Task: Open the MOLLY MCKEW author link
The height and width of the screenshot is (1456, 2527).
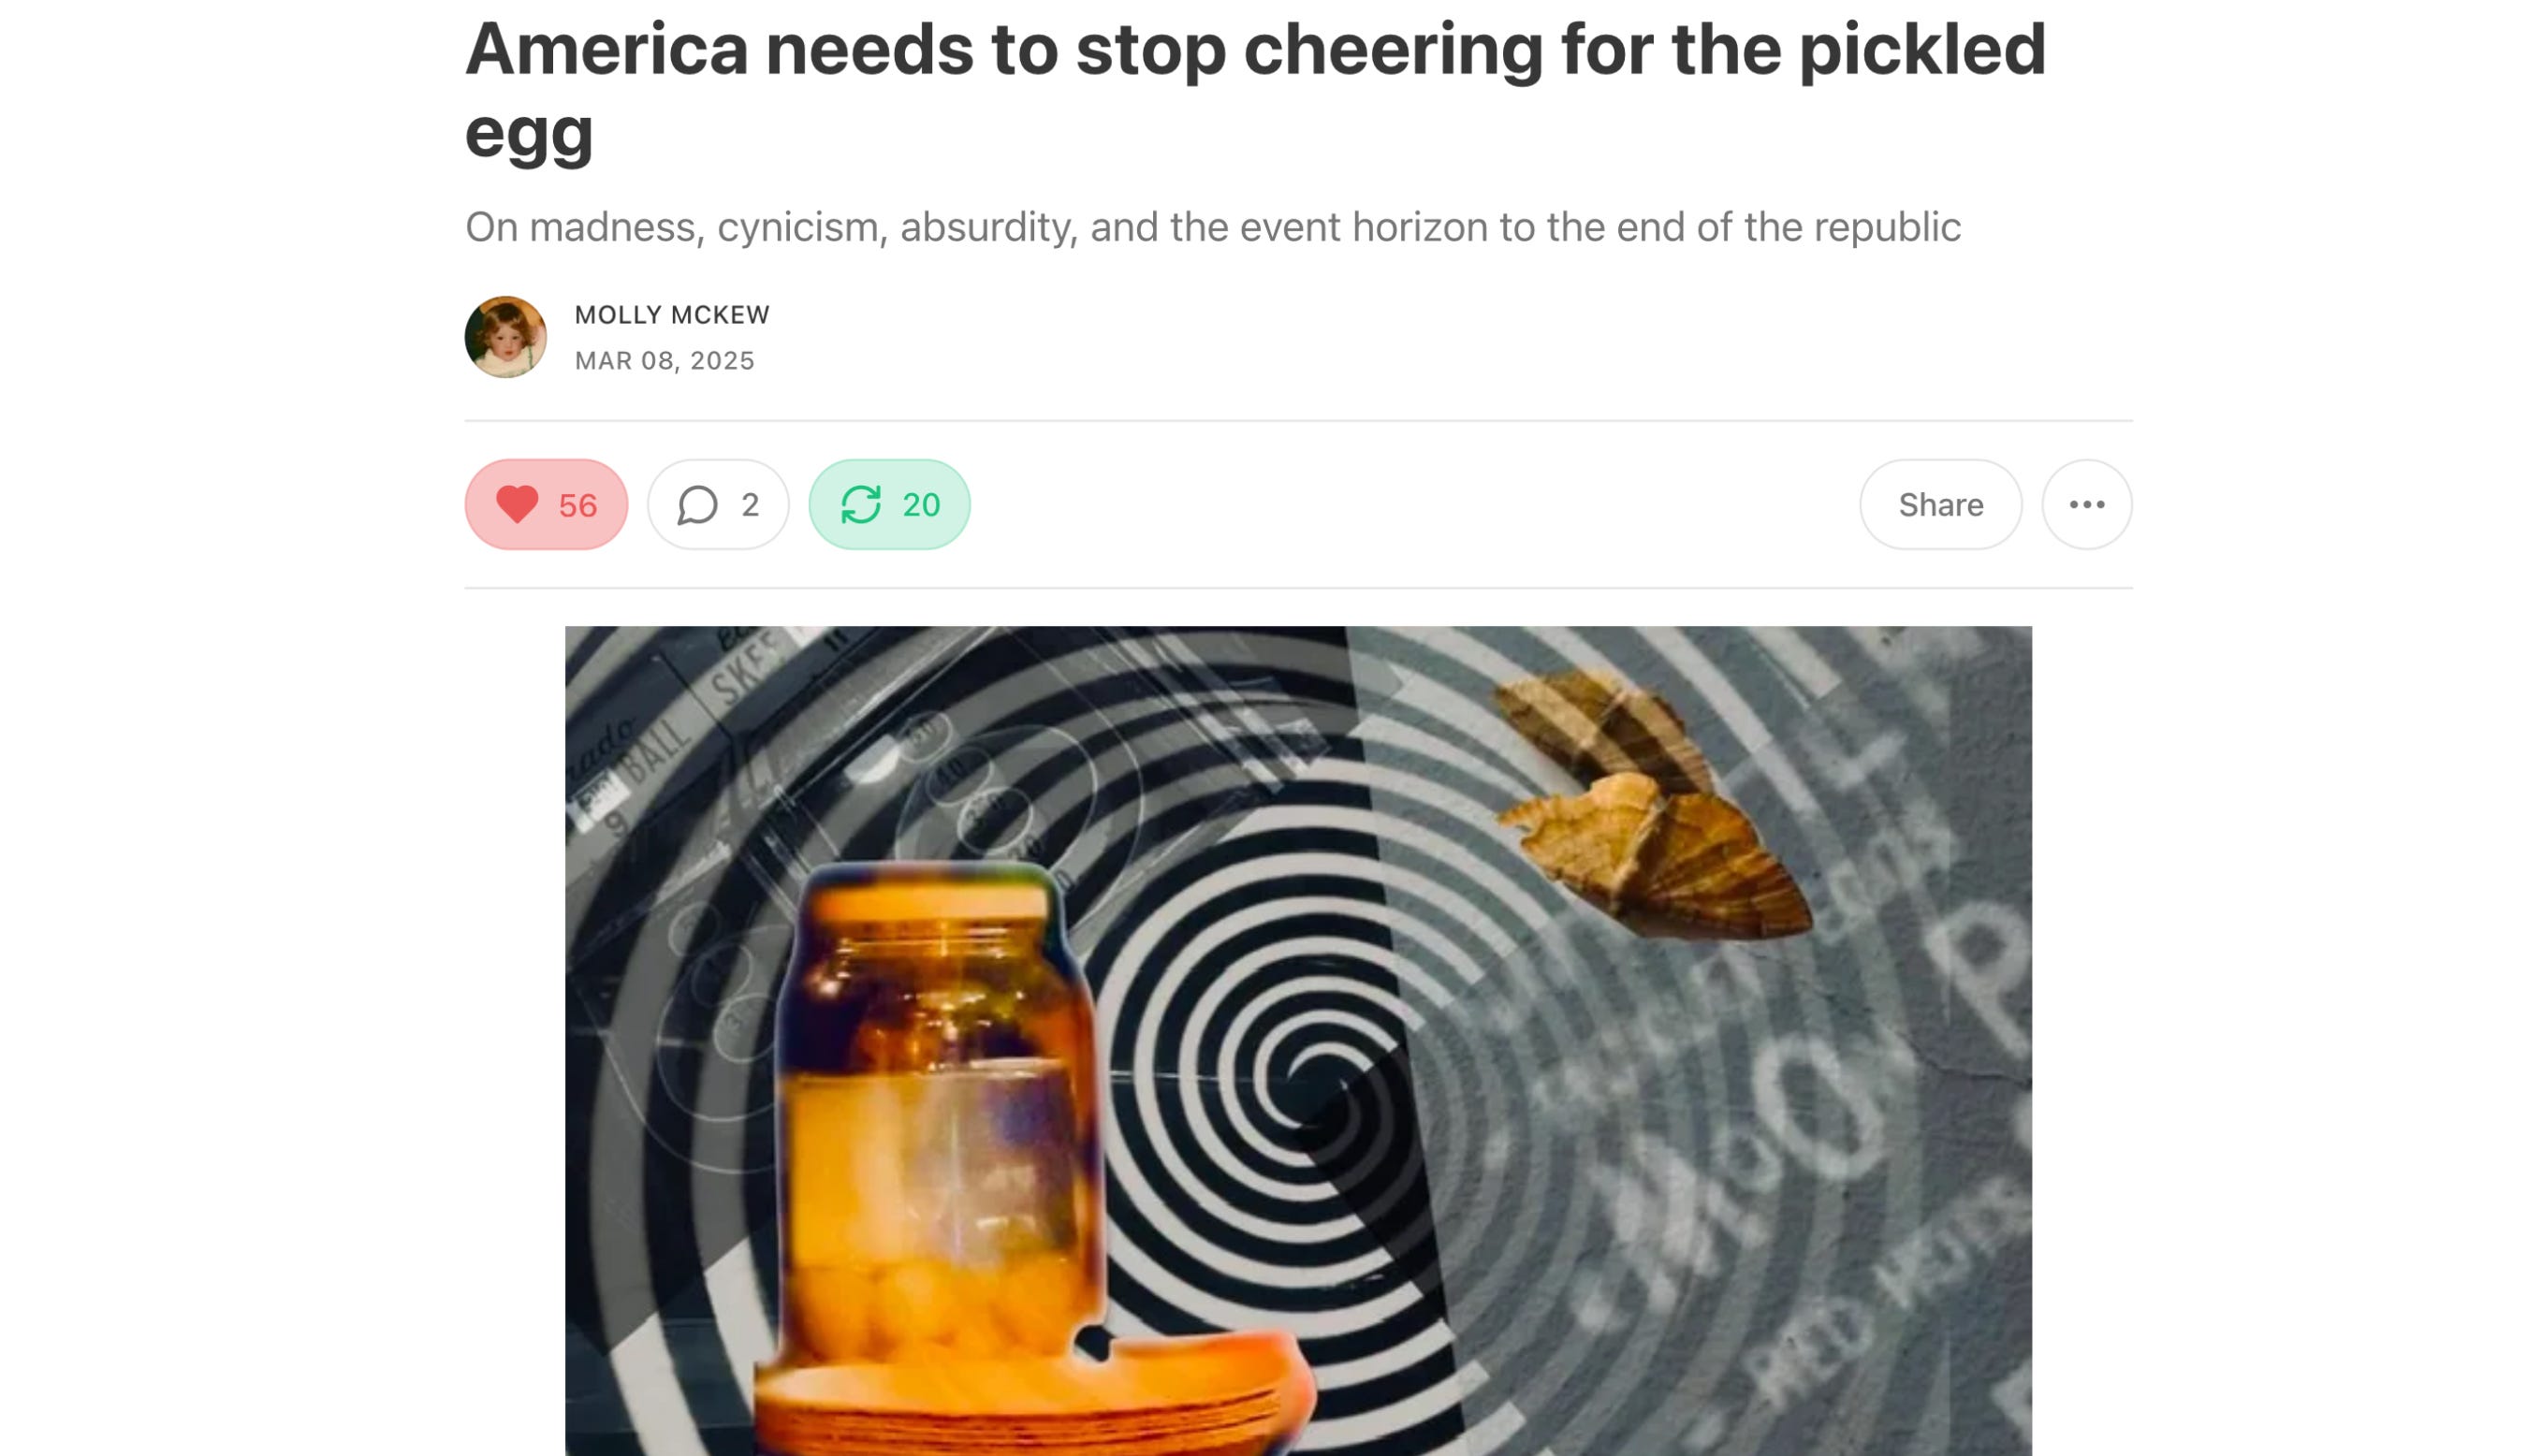Action: tap(671, 315)
